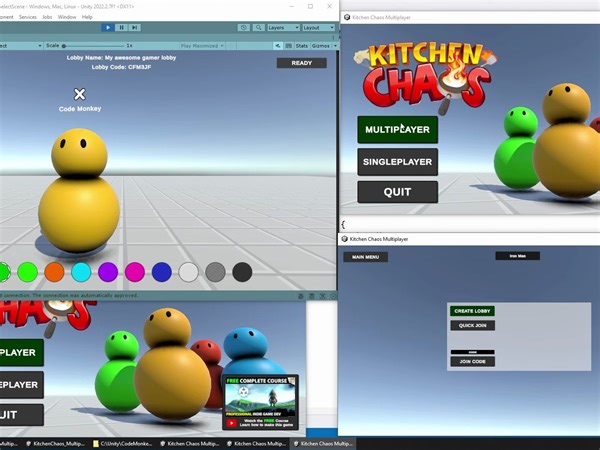Screen dimensions: 600x450
Task: Open the Game view three-dot options menu
Action: pos(334,38)
